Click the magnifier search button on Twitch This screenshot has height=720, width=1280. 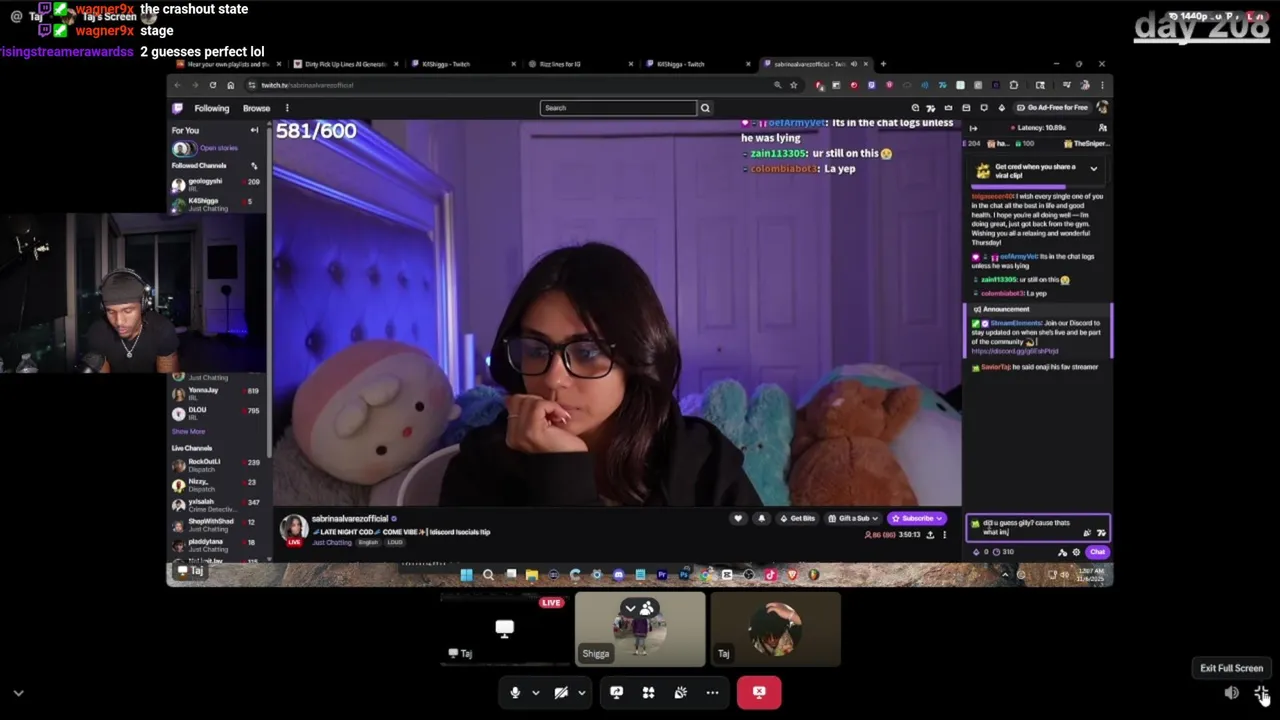(x=705, y=108)
